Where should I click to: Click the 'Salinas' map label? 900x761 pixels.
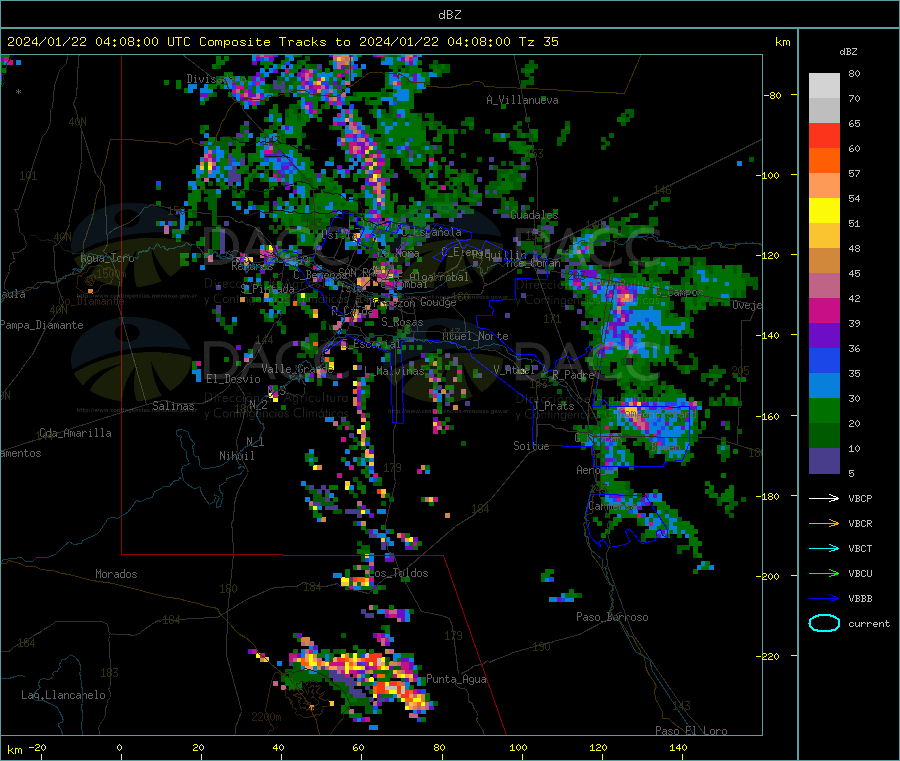[173, 406]
